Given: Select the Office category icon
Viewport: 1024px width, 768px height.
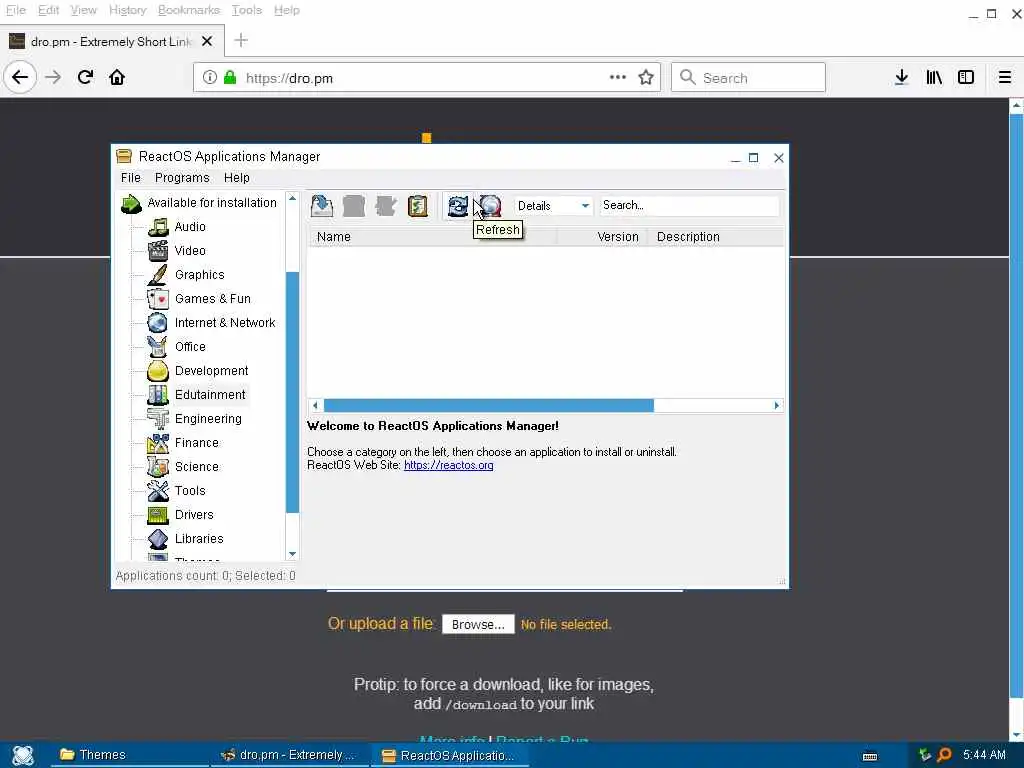Looking at the screenshot, I should tap(158, 347).
